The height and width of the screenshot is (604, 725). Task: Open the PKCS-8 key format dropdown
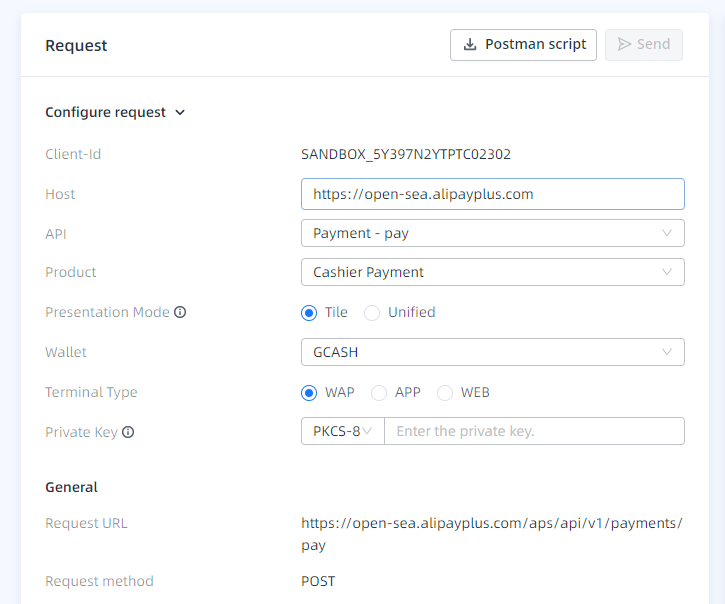point(342,431)
